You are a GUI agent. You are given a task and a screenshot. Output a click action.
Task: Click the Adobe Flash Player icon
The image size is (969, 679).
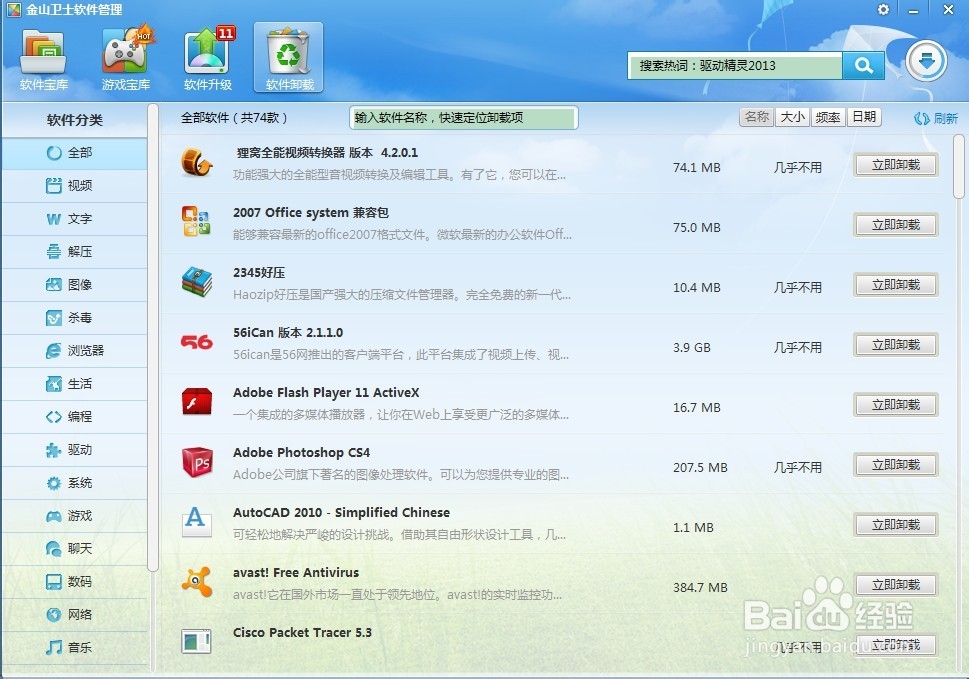pyautogui.click(x=197, y=402)
